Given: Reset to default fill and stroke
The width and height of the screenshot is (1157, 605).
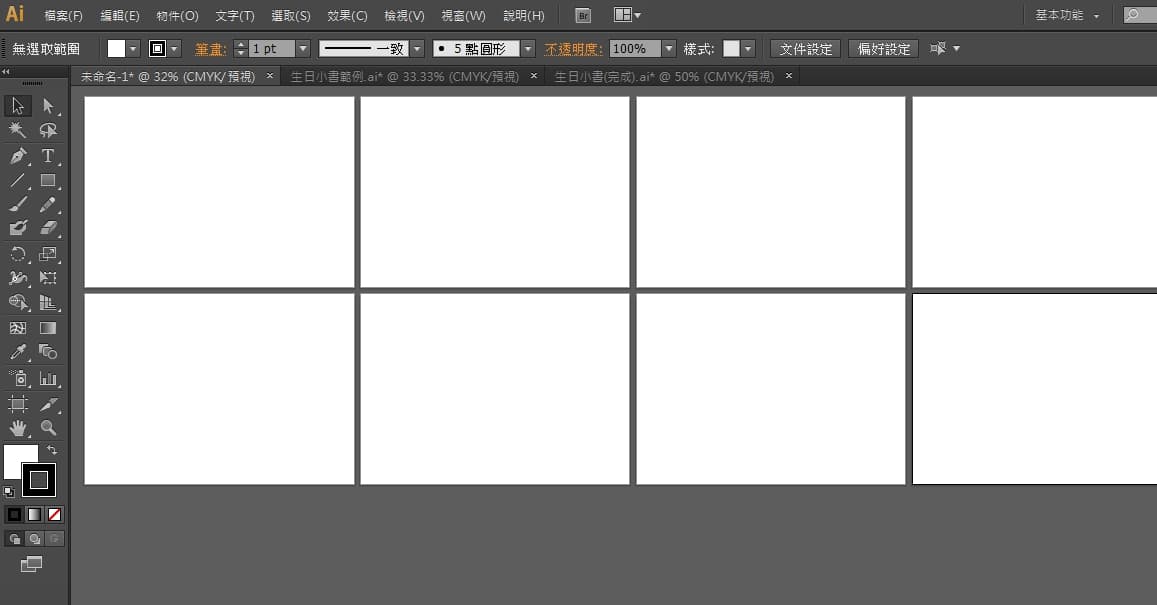Looking at the screenshot, I should pos(9,491).
